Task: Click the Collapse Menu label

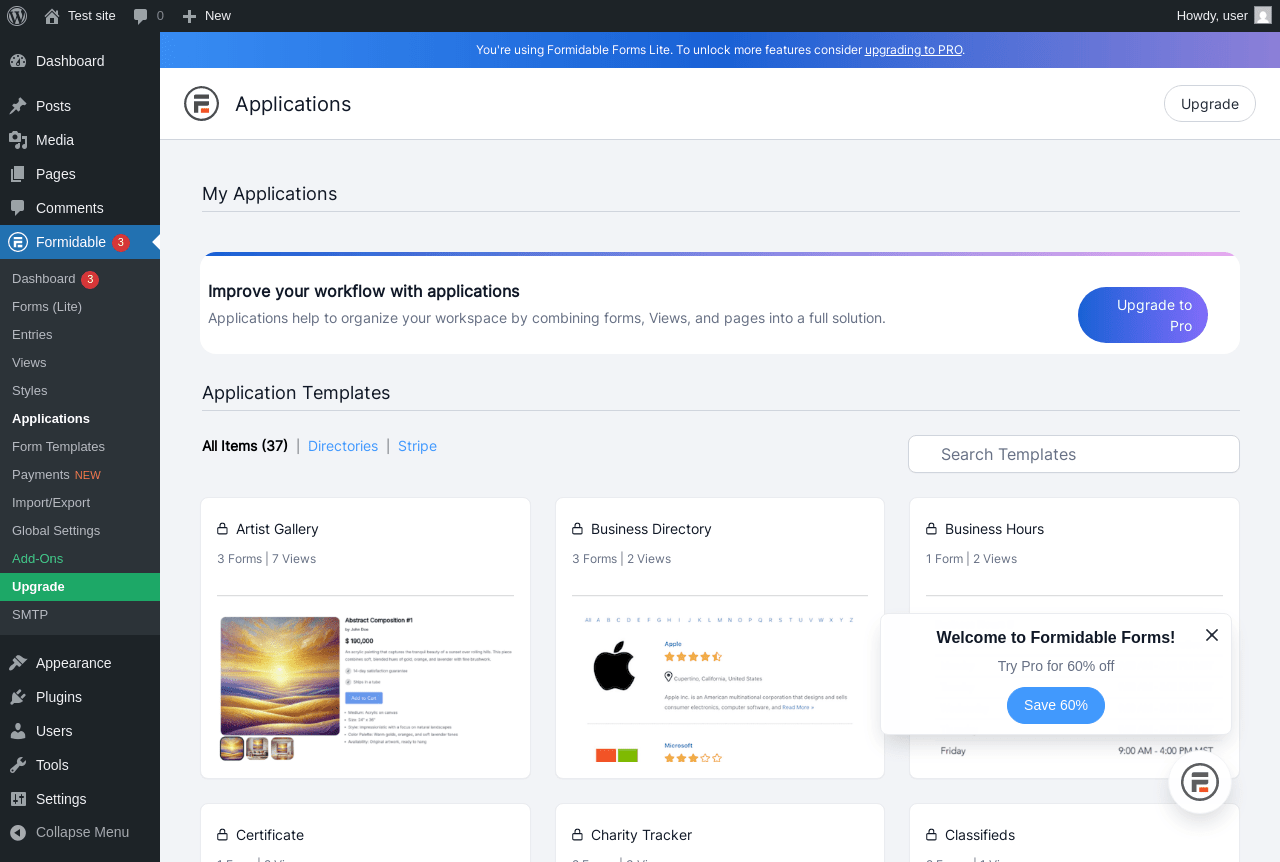Action: click(82, 832)
